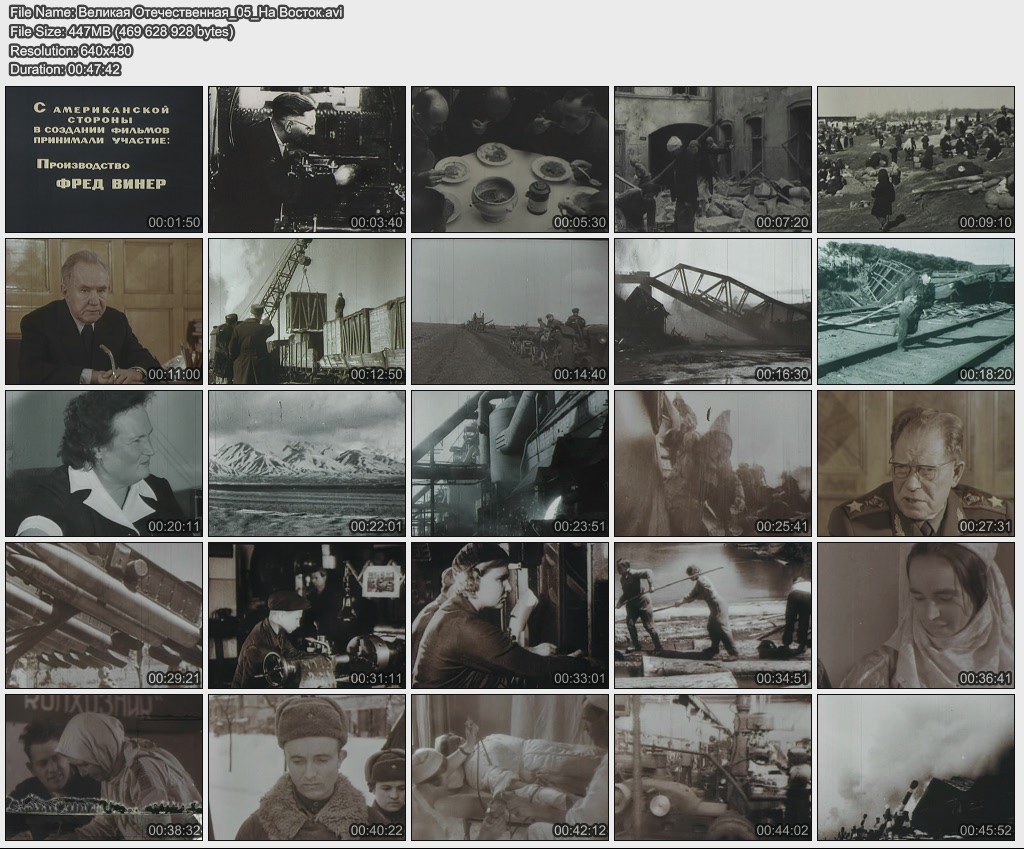Click the rubble-clearing thumbnail at 00:07:20
1024x849 pixels.
tap(713, 159)
